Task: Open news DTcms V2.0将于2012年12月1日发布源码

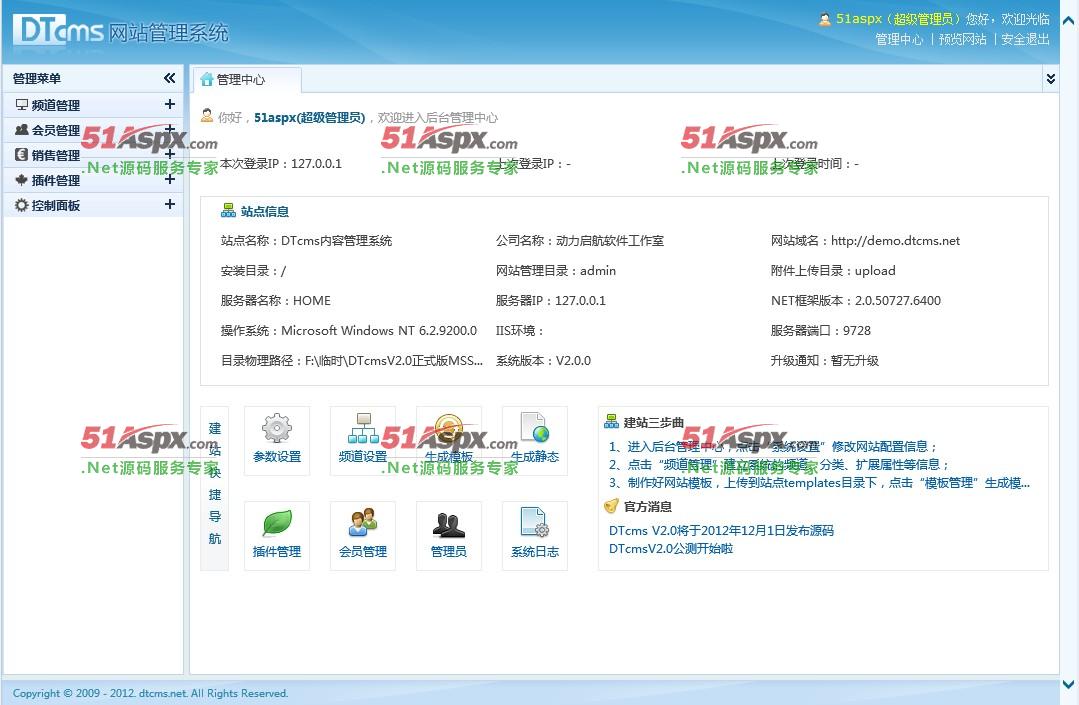Action: (721, 530)
